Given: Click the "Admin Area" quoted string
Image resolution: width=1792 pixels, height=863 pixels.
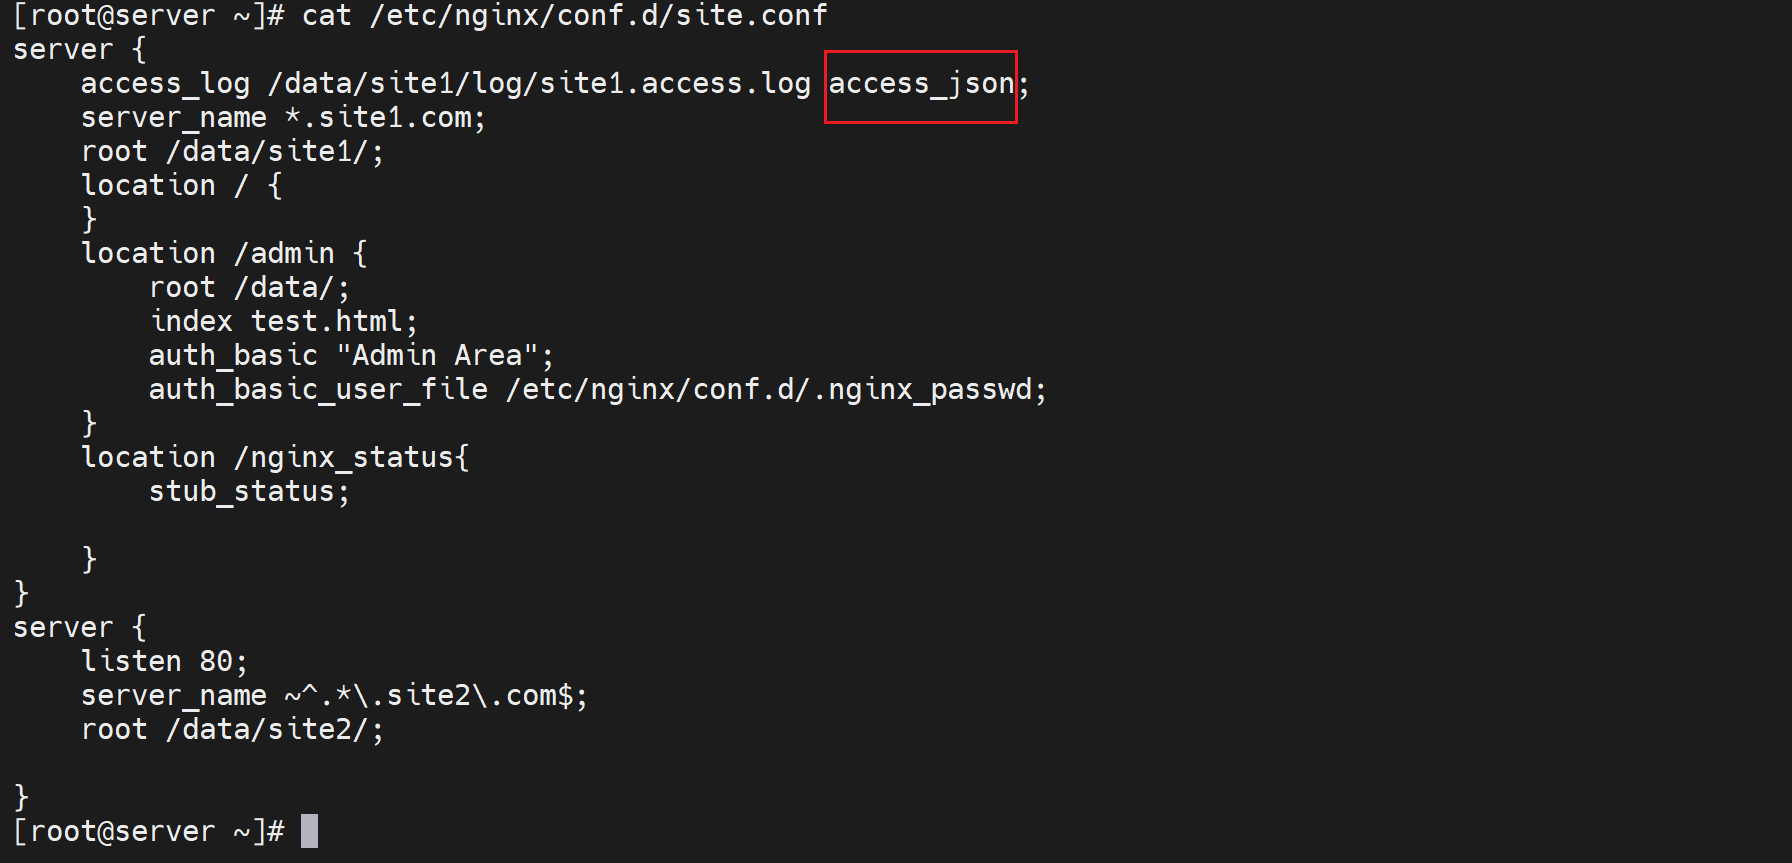Looking at the screenshot, I should [445, 356].
